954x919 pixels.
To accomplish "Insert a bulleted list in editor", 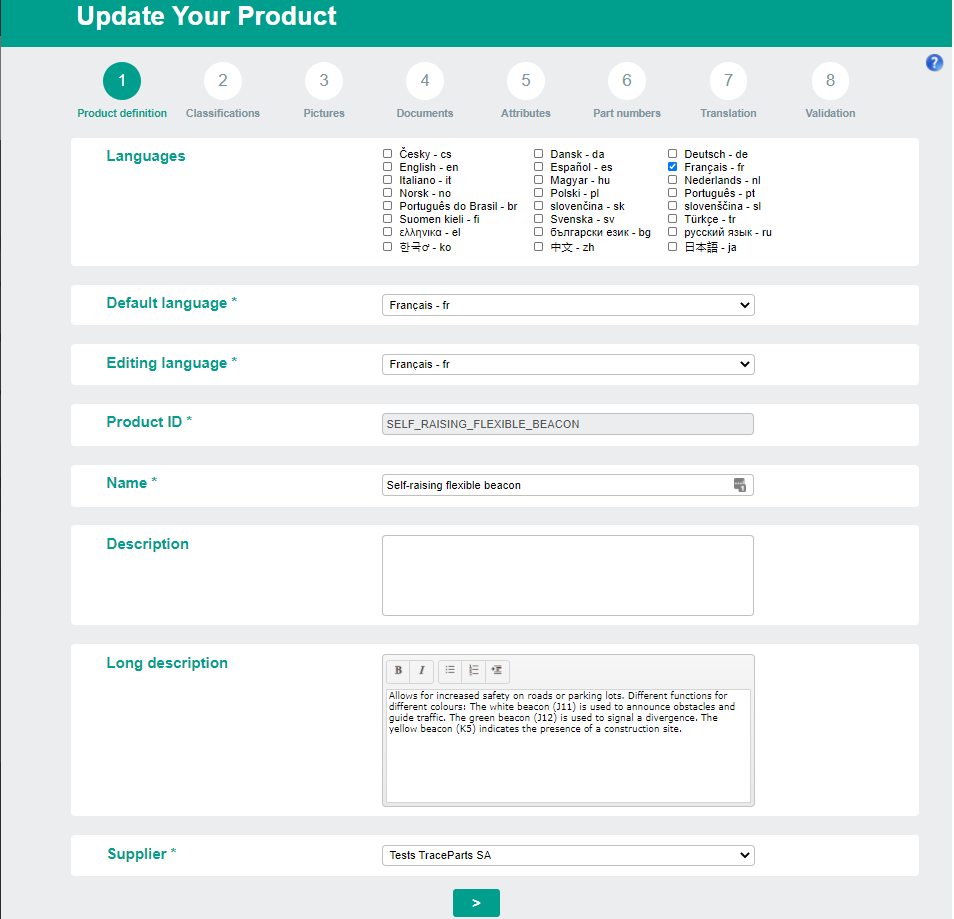I will click(450, 670).
